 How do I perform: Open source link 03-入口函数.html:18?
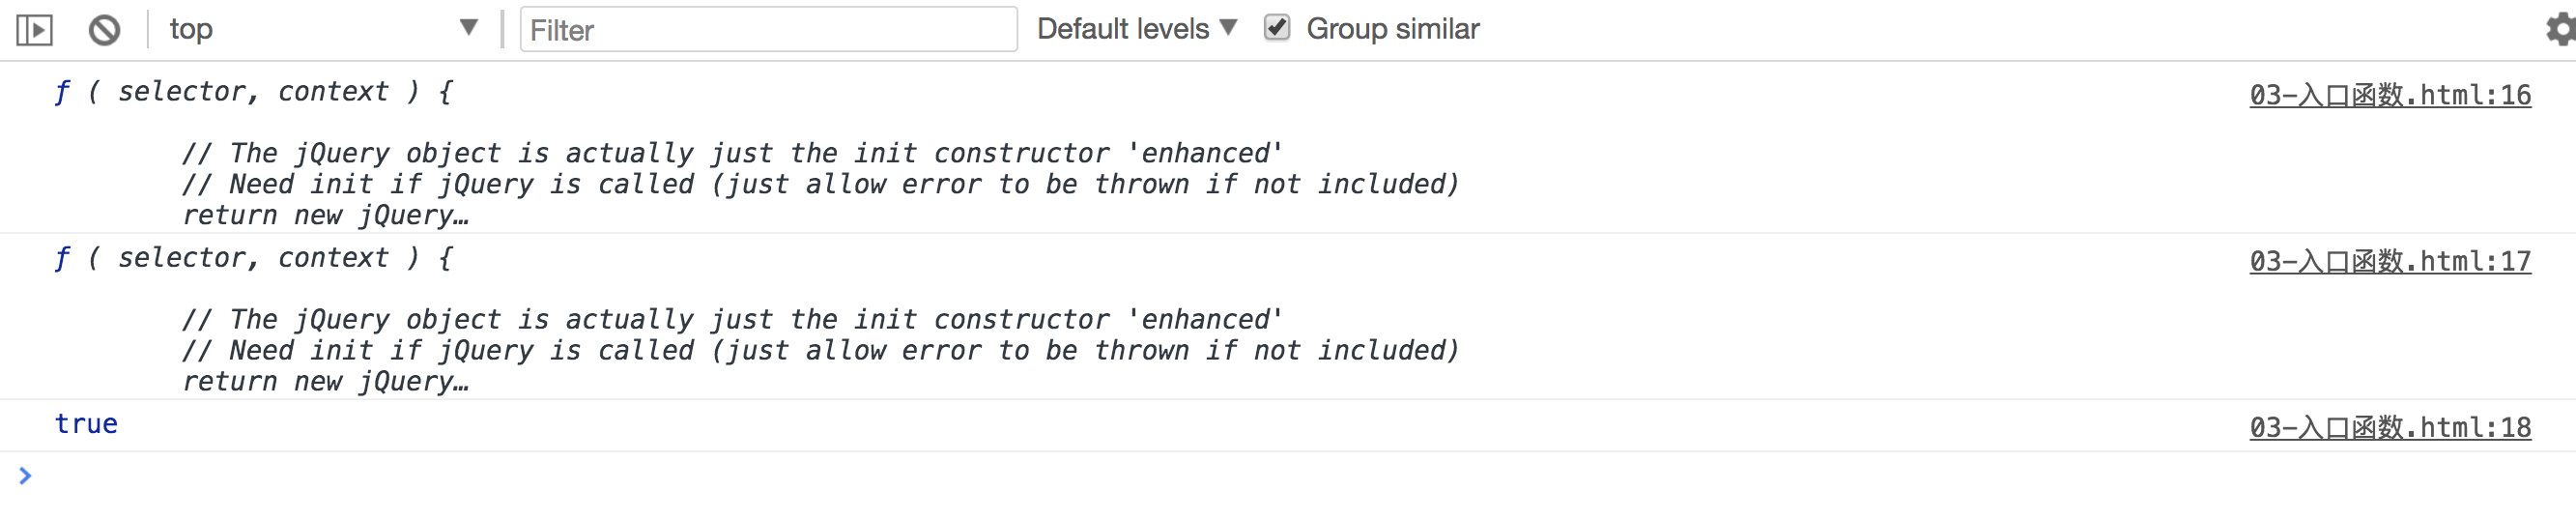pos(2389,427)
